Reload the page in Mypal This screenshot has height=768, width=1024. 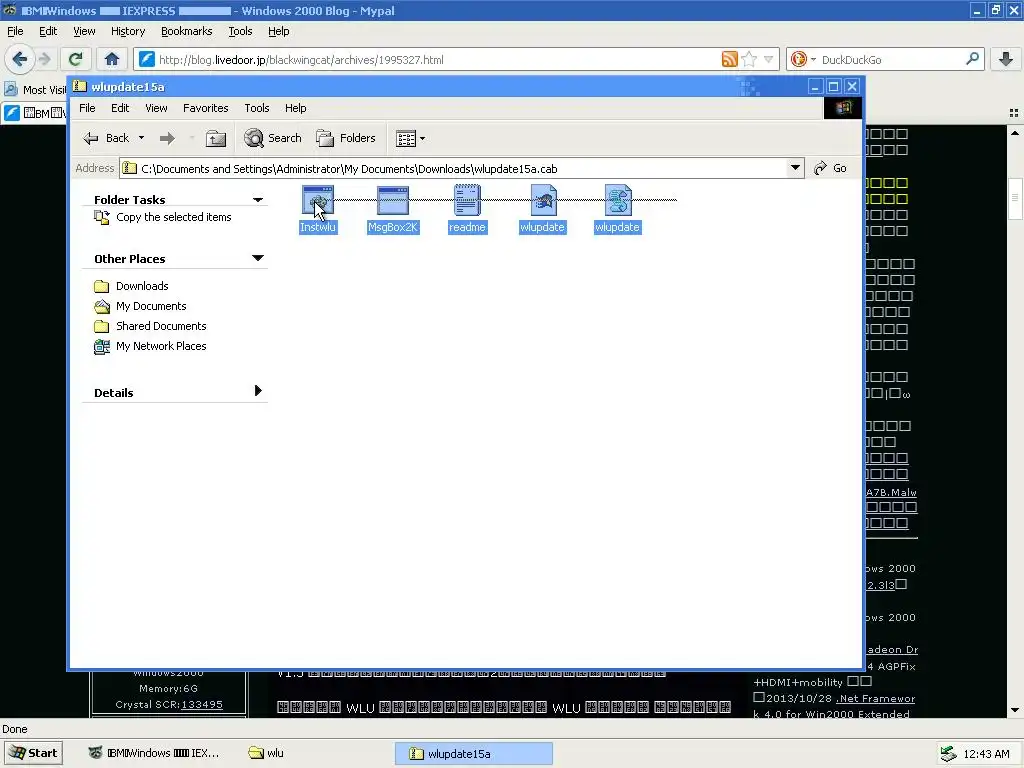[x=75, y=59]
